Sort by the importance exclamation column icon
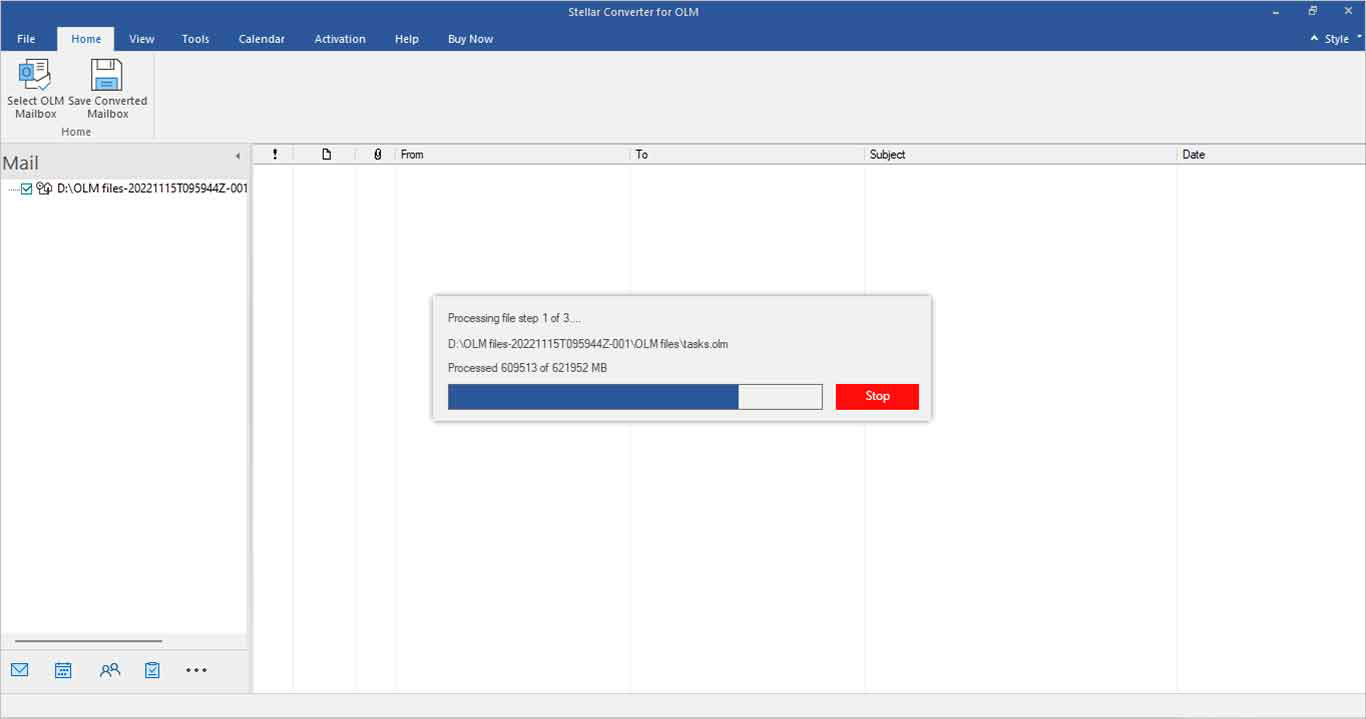 pyautogui.click(x=274, y=155)
